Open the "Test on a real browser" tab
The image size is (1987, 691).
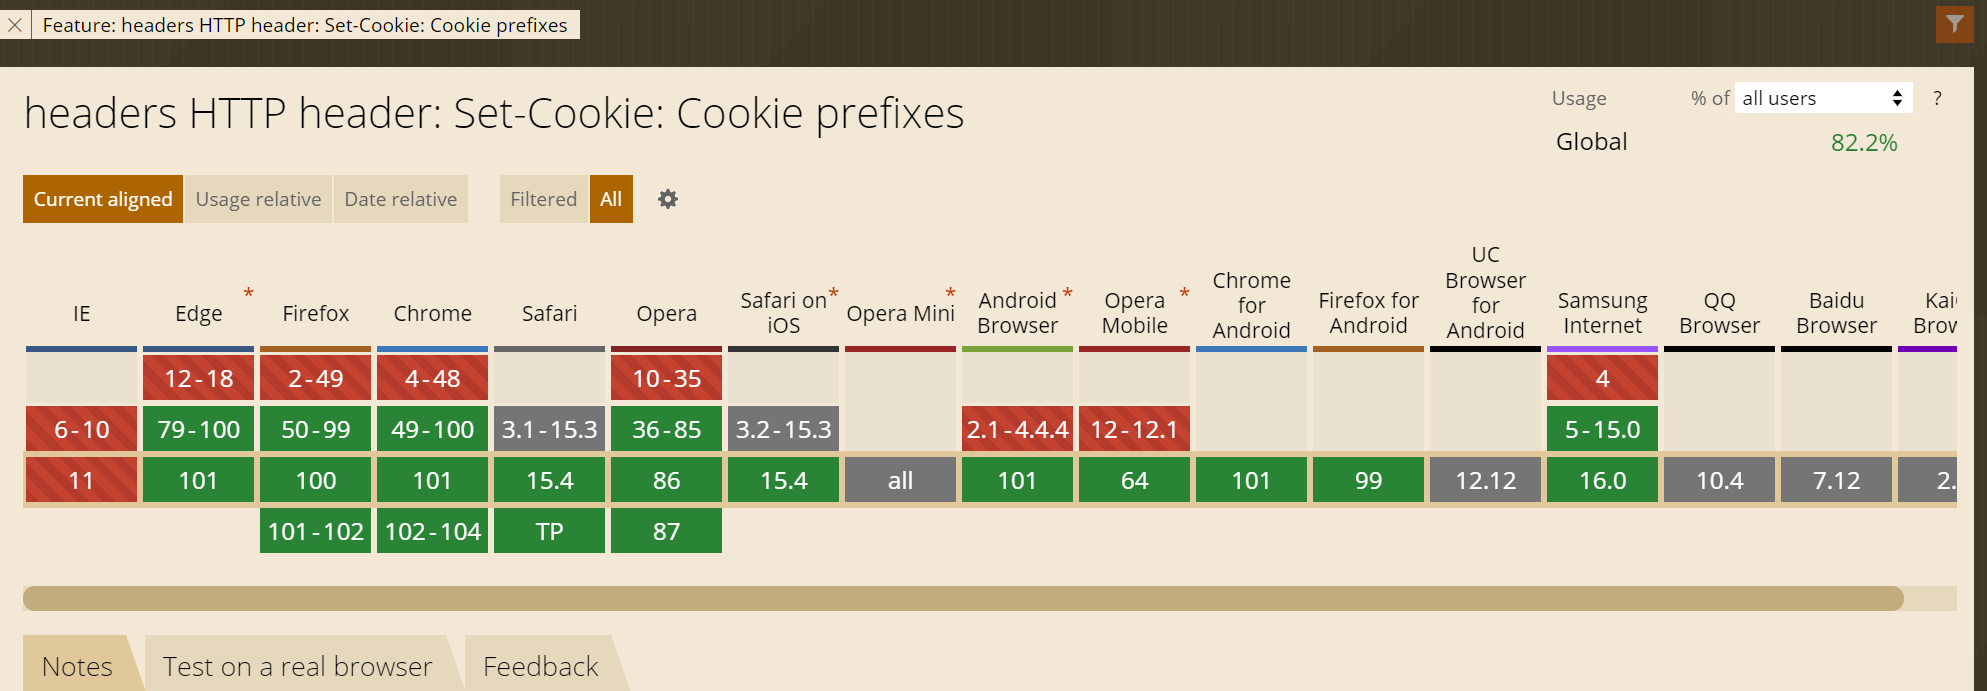point(297,665)
